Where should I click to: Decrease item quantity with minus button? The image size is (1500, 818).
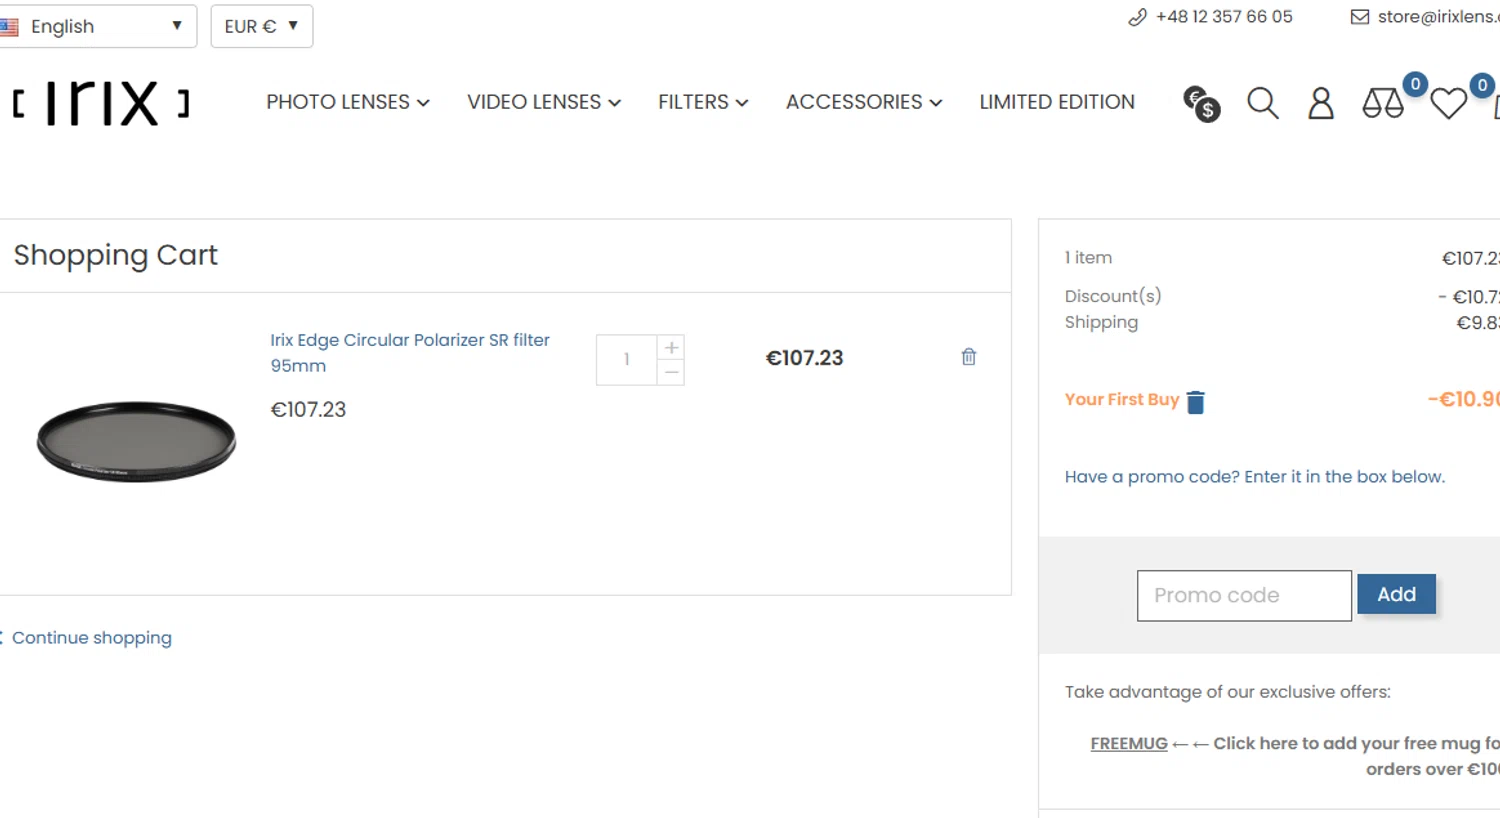(x=672, y=372)
